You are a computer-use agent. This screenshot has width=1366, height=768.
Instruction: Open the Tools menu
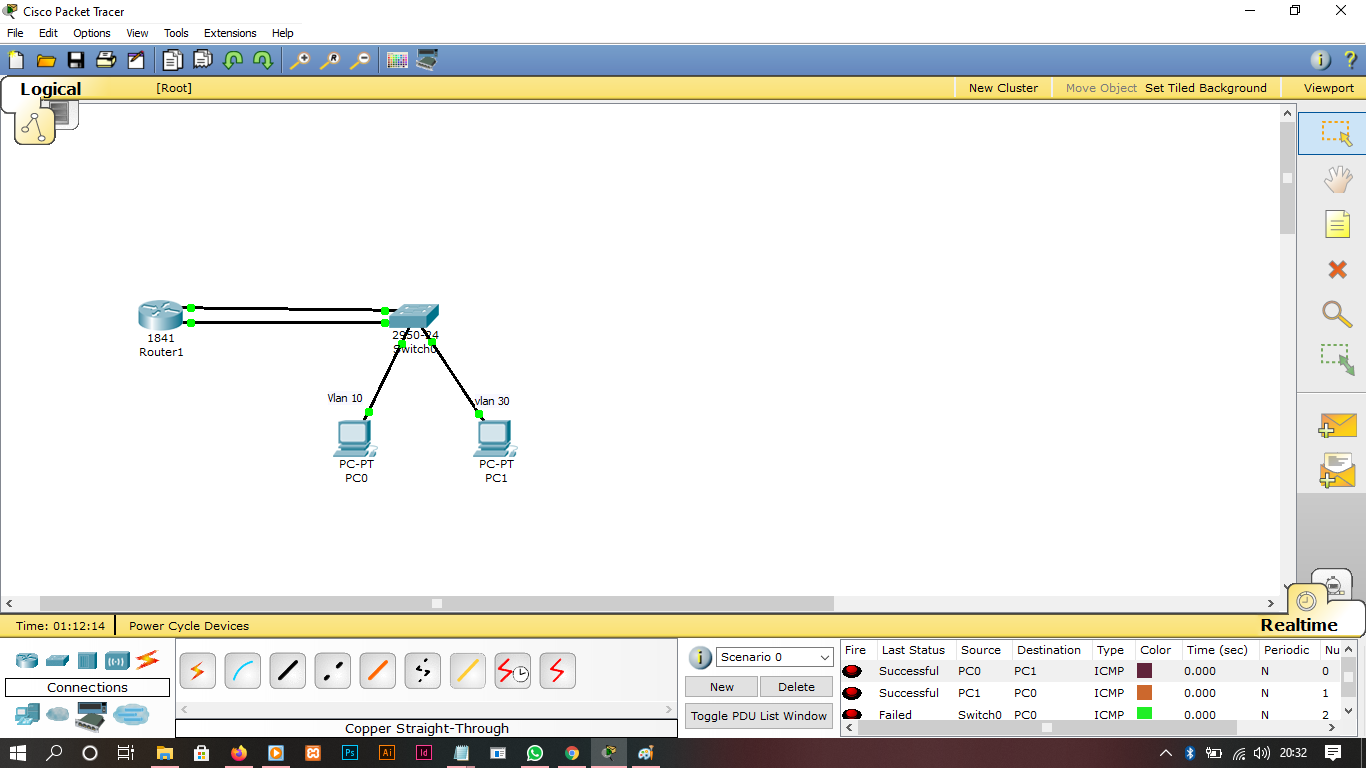[x=176, y=33]
